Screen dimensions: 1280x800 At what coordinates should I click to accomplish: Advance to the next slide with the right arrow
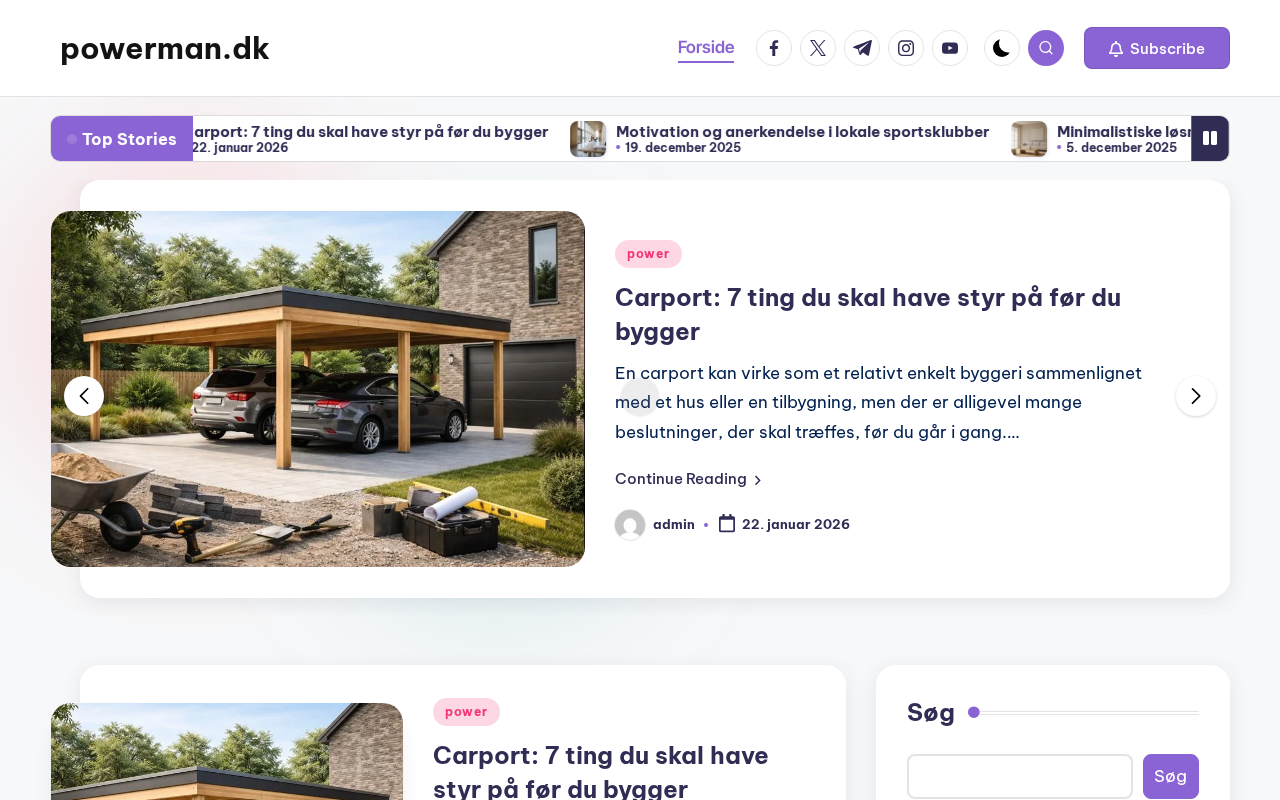(x=1196, y=396)
